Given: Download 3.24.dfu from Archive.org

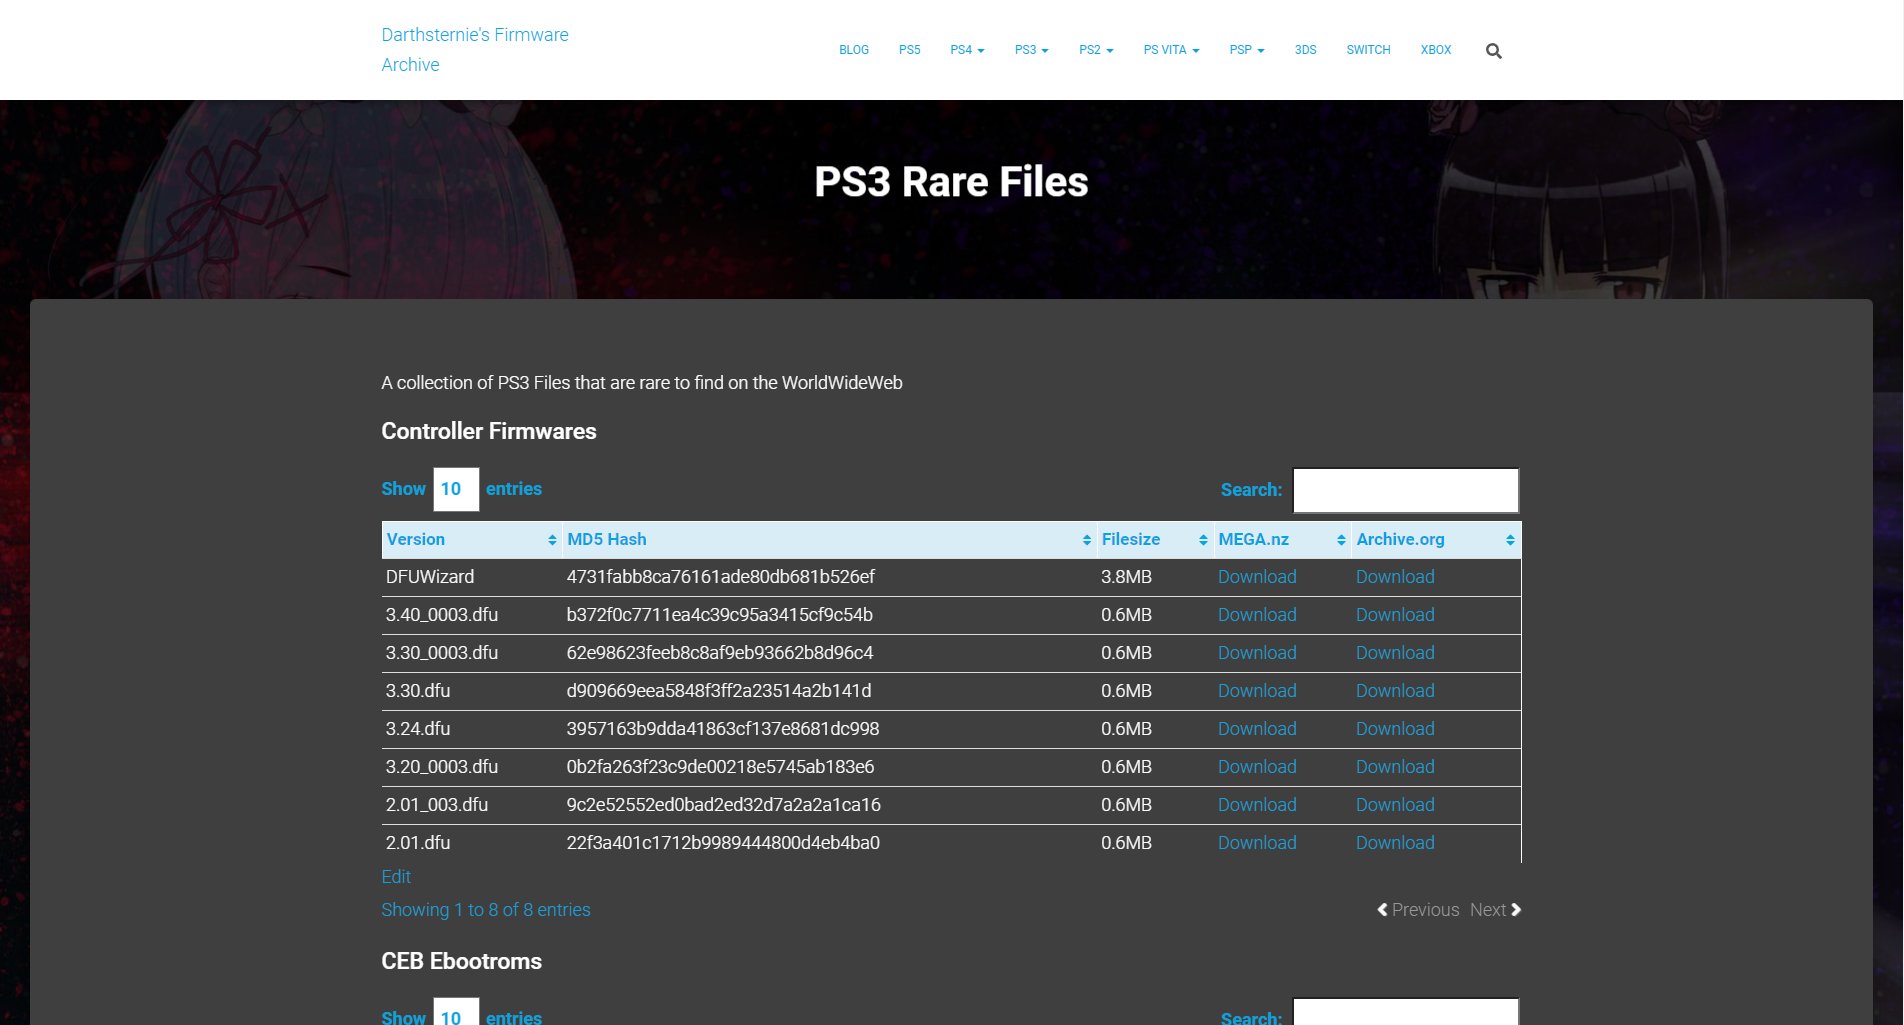Looking at the screenshot, I should click(1395, 729).
